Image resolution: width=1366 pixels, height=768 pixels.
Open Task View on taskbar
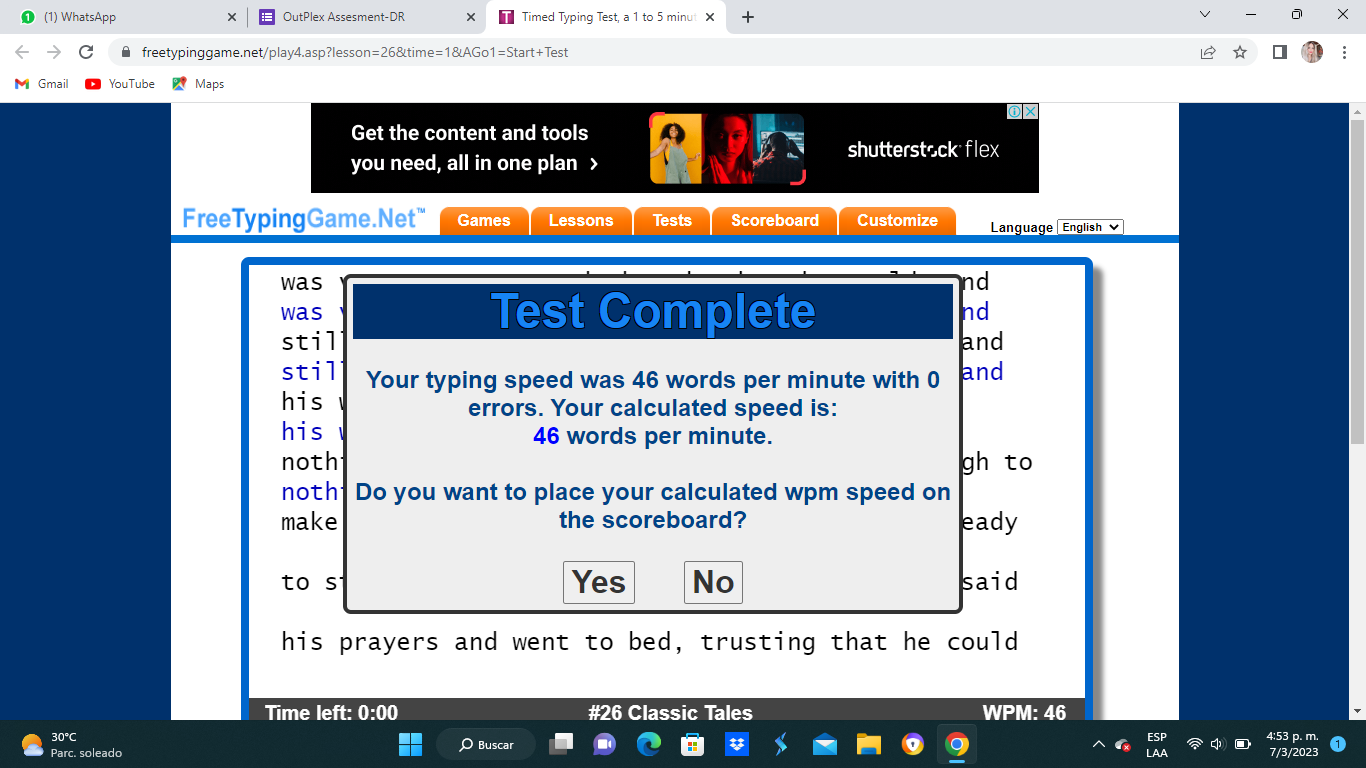pyautogui.click(x=562, y=744)
